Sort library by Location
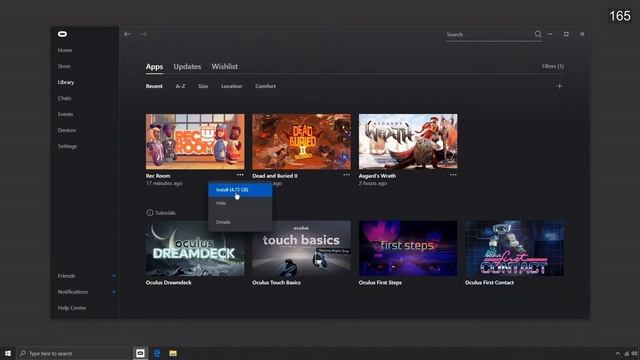The width and height of the screenshot is (640, 360). 231,86
